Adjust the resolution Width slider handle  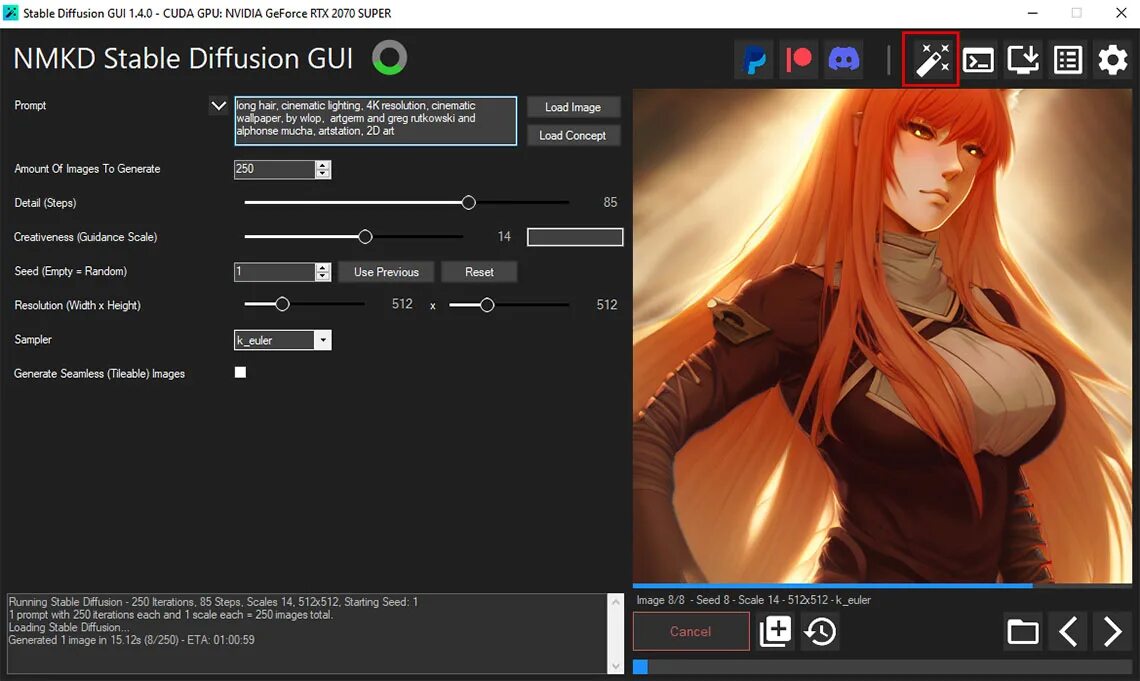(282, 305)
